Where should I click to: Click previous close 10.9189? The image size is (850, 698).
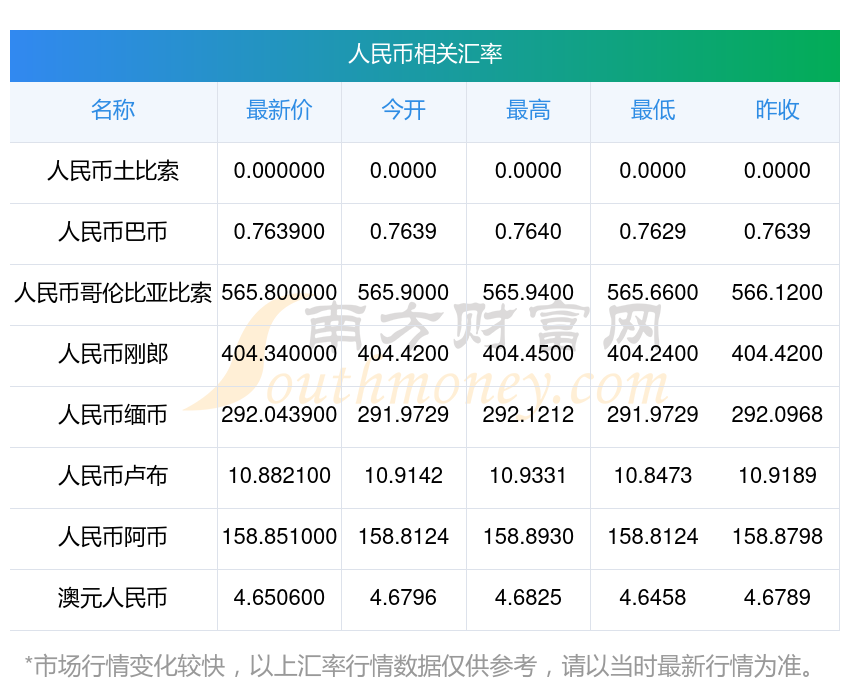(777, 476)
